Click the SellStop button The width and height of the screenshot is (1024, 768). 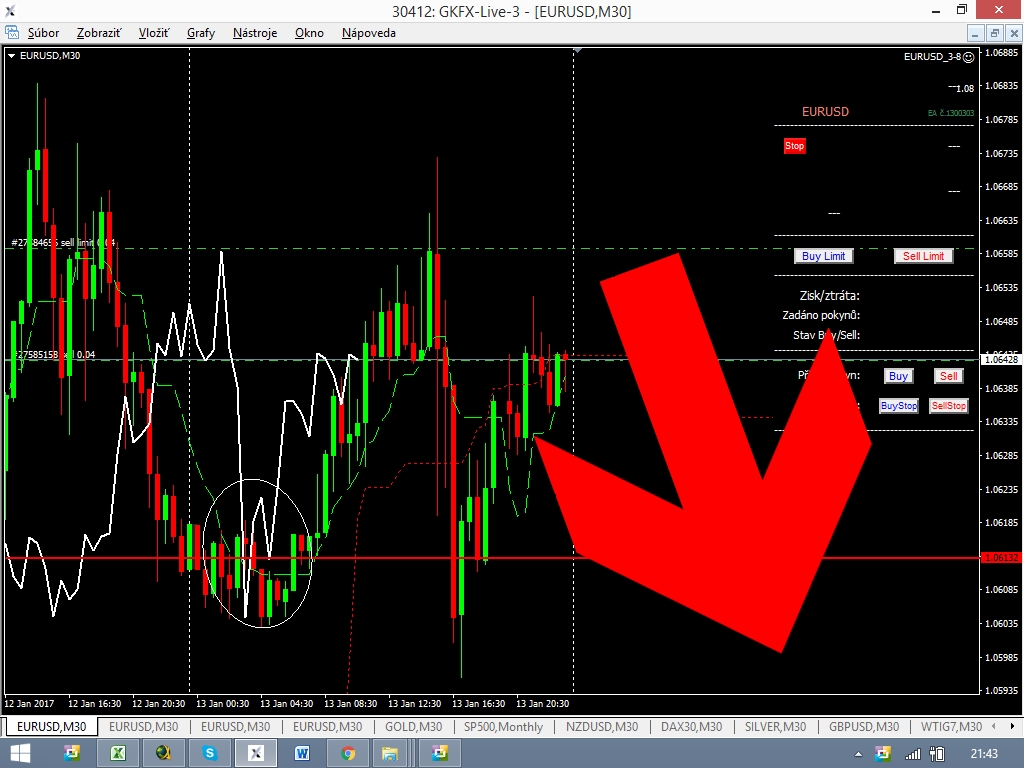(948, 406)
